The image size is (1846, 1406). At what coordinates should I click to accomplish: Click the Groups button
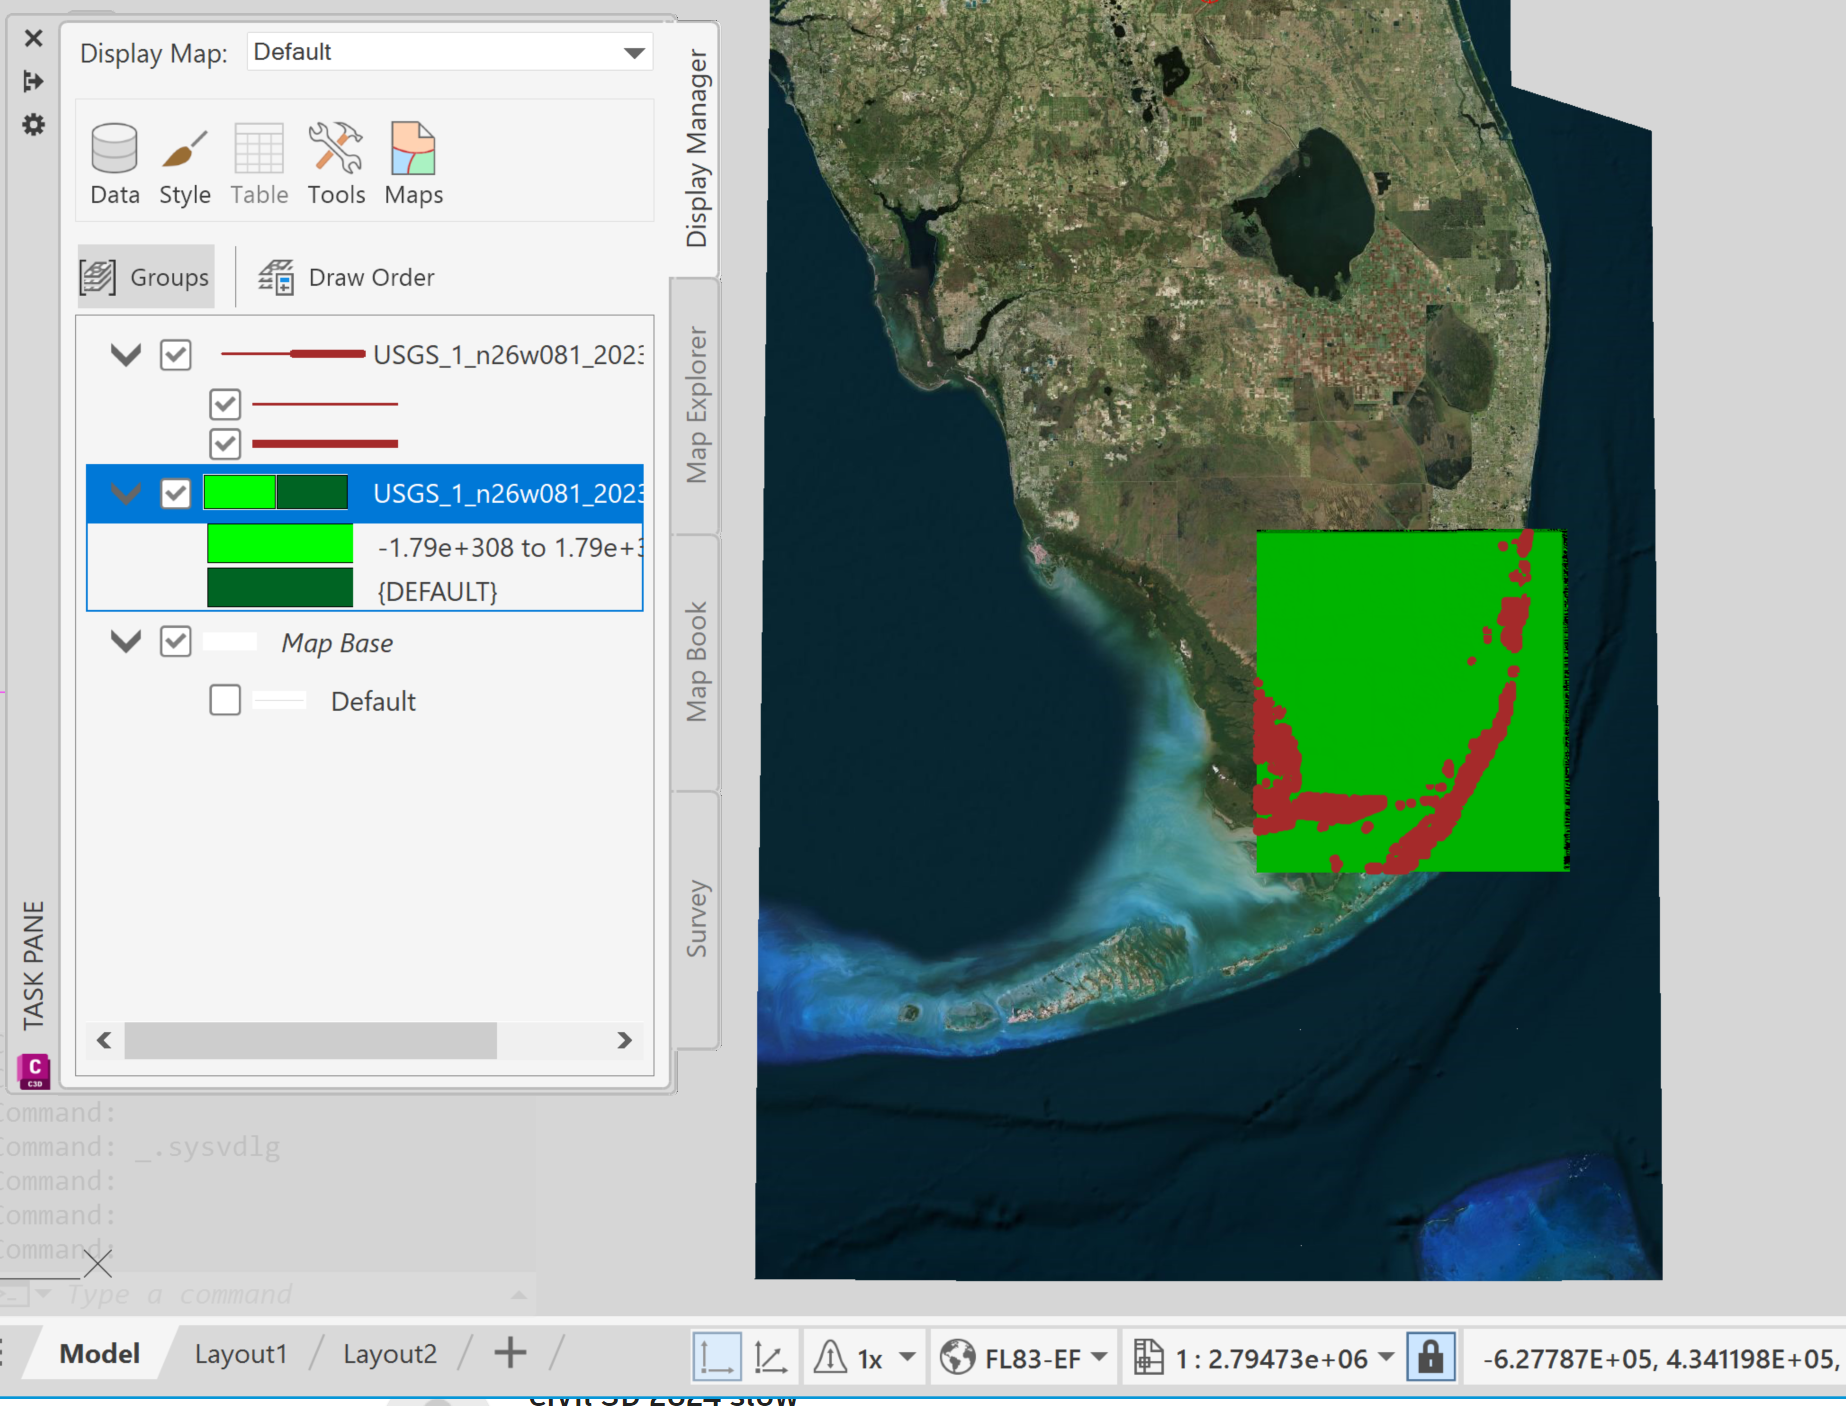click(x=146, y=276)
